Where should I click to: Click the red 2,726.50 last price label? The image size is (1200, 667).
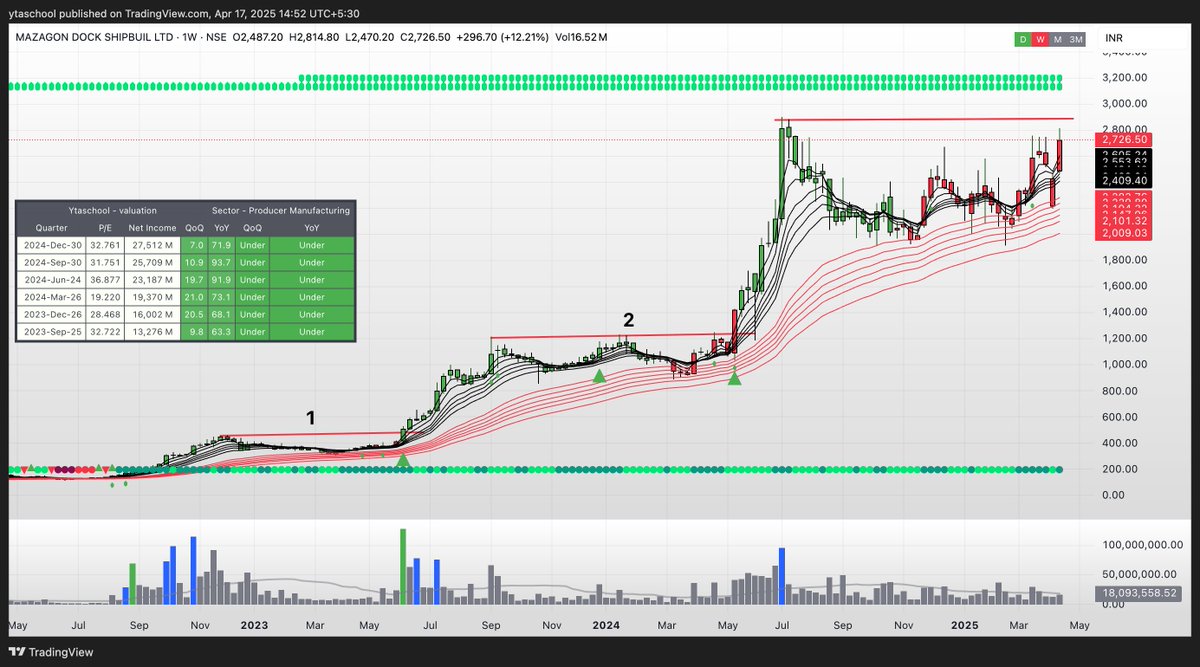tap(1125, 140)
